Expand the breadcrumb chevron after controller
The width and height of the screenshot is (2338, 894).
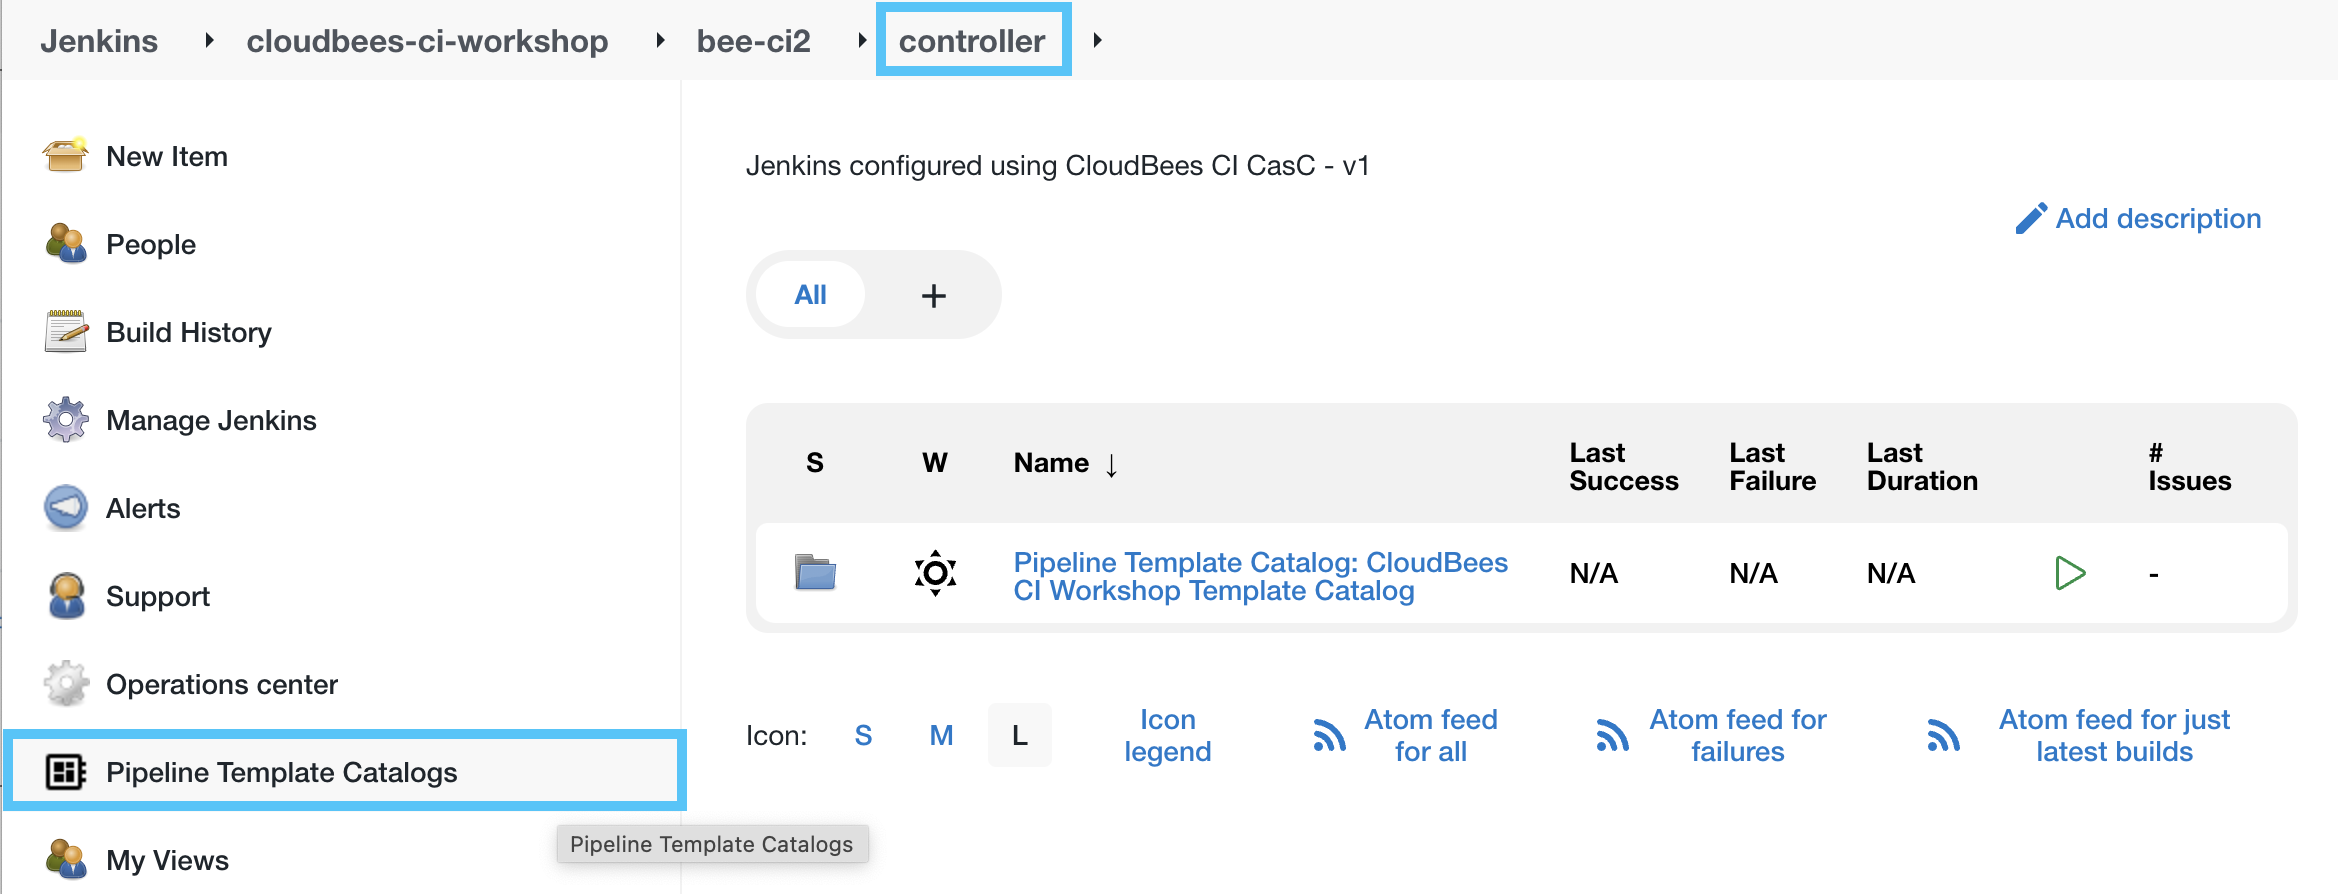coord(1098,40)
